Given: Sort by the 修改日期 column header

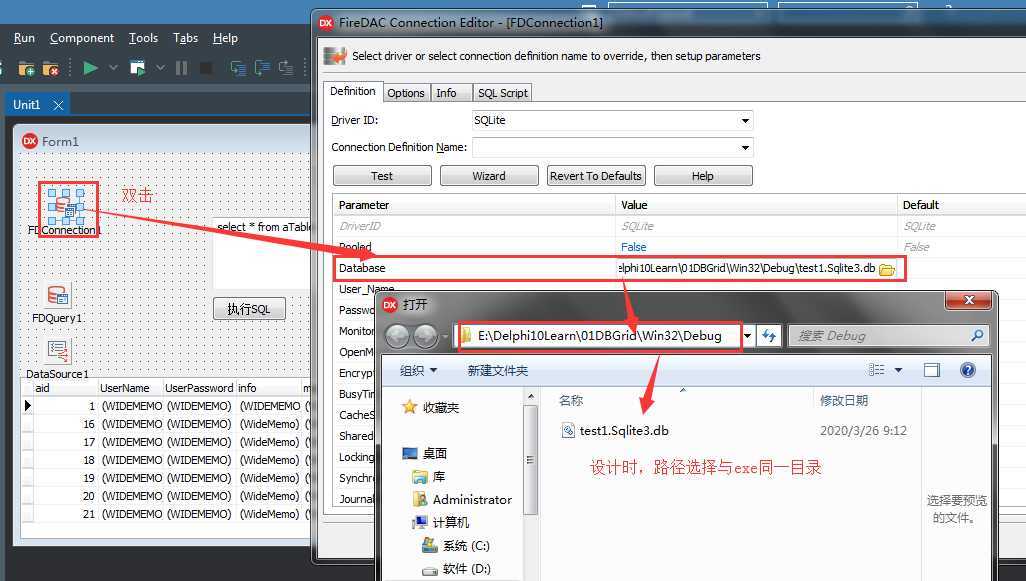Looking at the screenshot, I should (x=844, y=400).
